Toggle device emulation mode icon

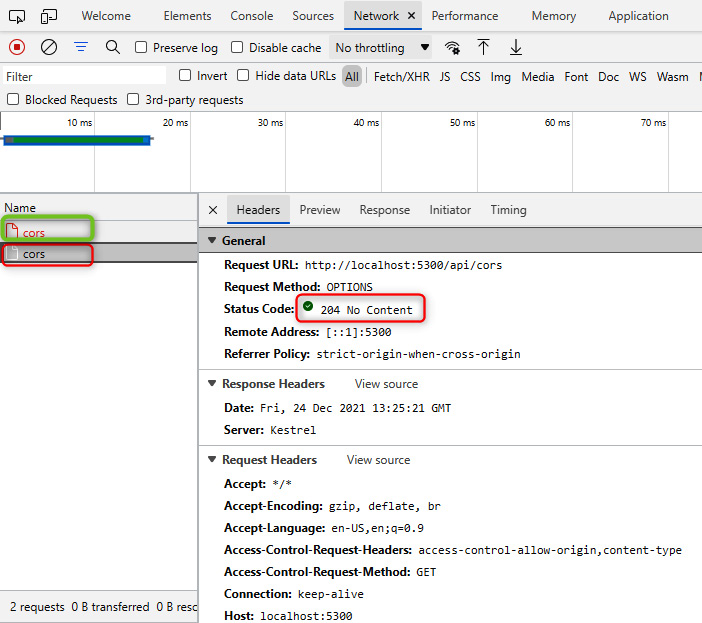[49, 17]
